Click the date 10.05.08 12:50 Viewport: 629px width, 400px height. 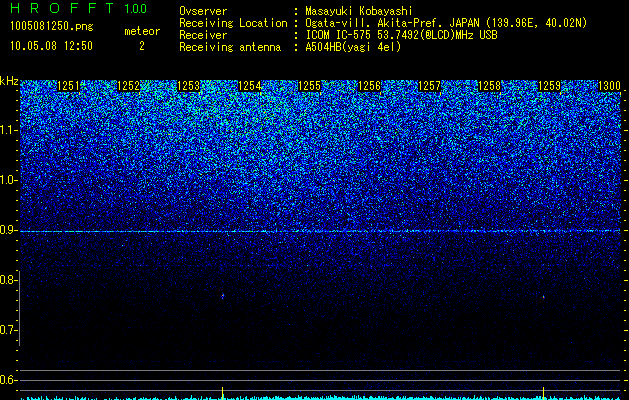point(52,46)
